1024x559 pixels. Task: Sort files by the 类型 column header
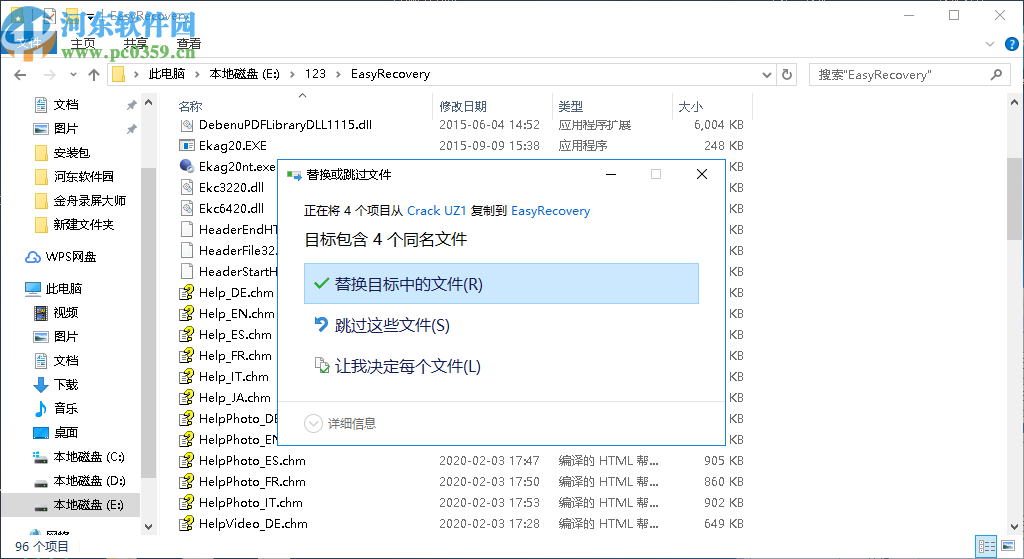coord(571,106)
